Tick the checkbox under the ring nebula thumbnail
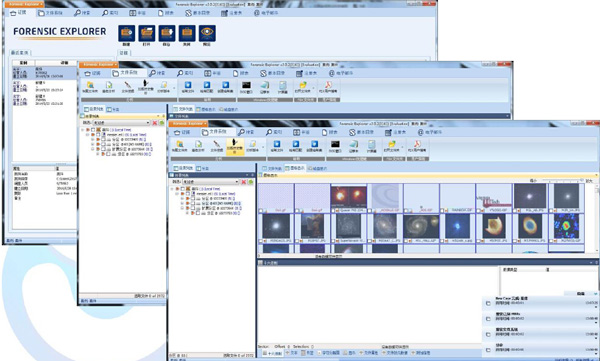600x361 pixels. 515,241
